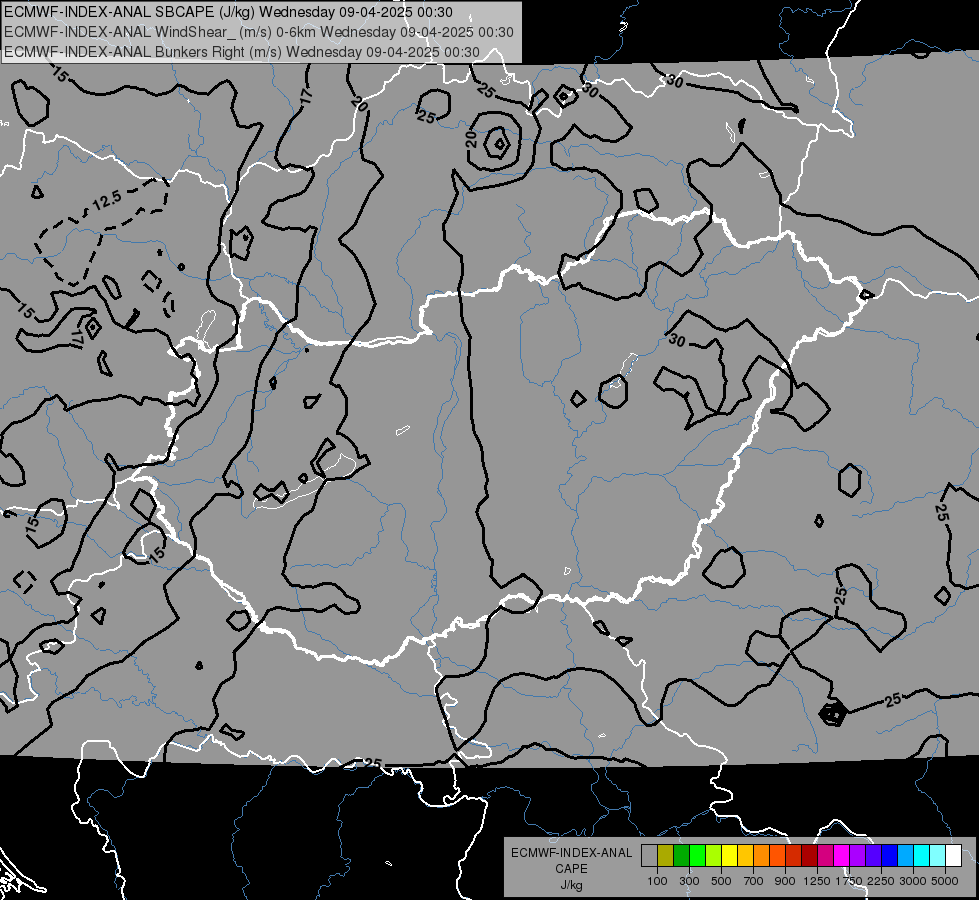Click the Bunkers Right (m/s) title line
This screenshot has width=979, height=900.
242,52
